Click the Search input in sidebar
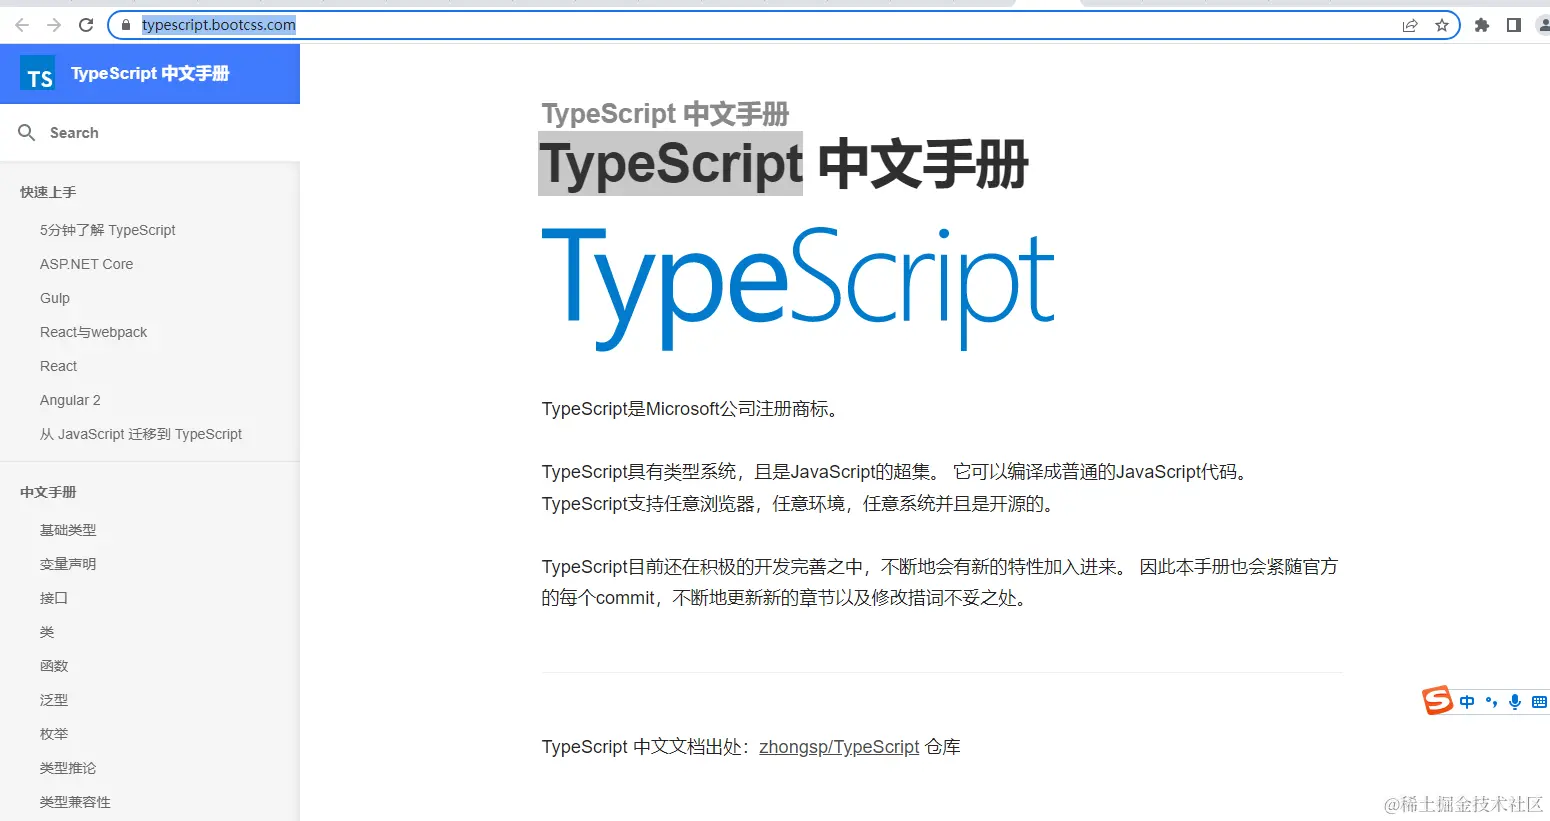This screenshot has width=1550, height=821. point(150,132)
